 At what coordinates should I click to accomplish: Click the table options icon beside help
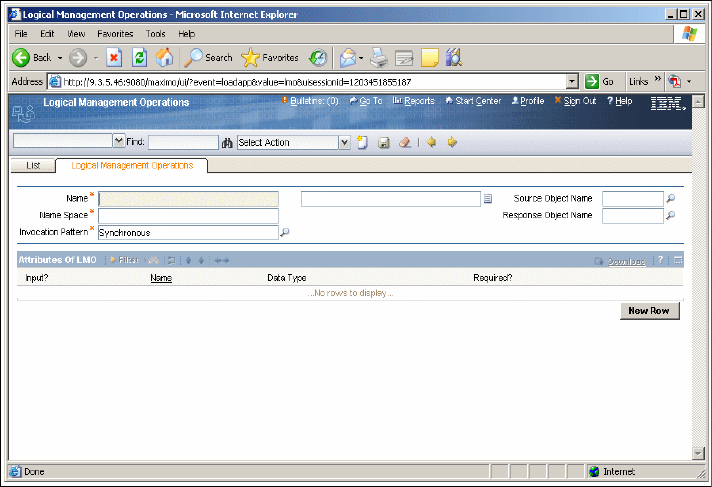coord(678,260)
